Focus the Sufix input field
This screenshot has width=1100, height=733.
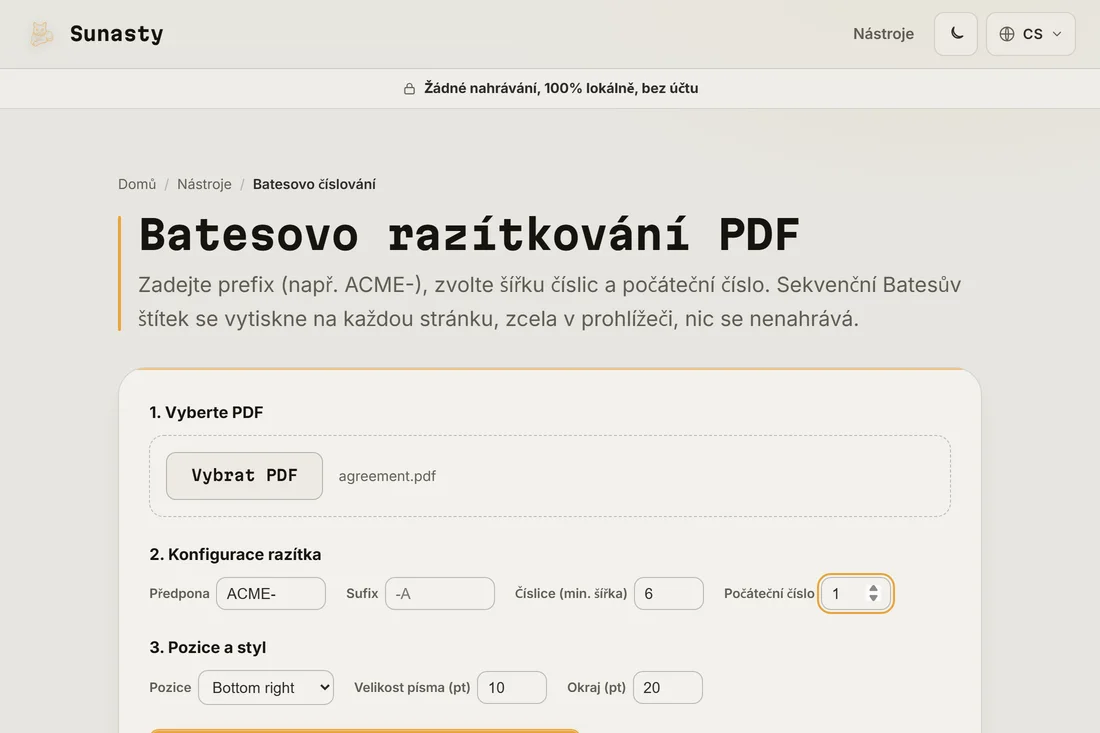440,593
